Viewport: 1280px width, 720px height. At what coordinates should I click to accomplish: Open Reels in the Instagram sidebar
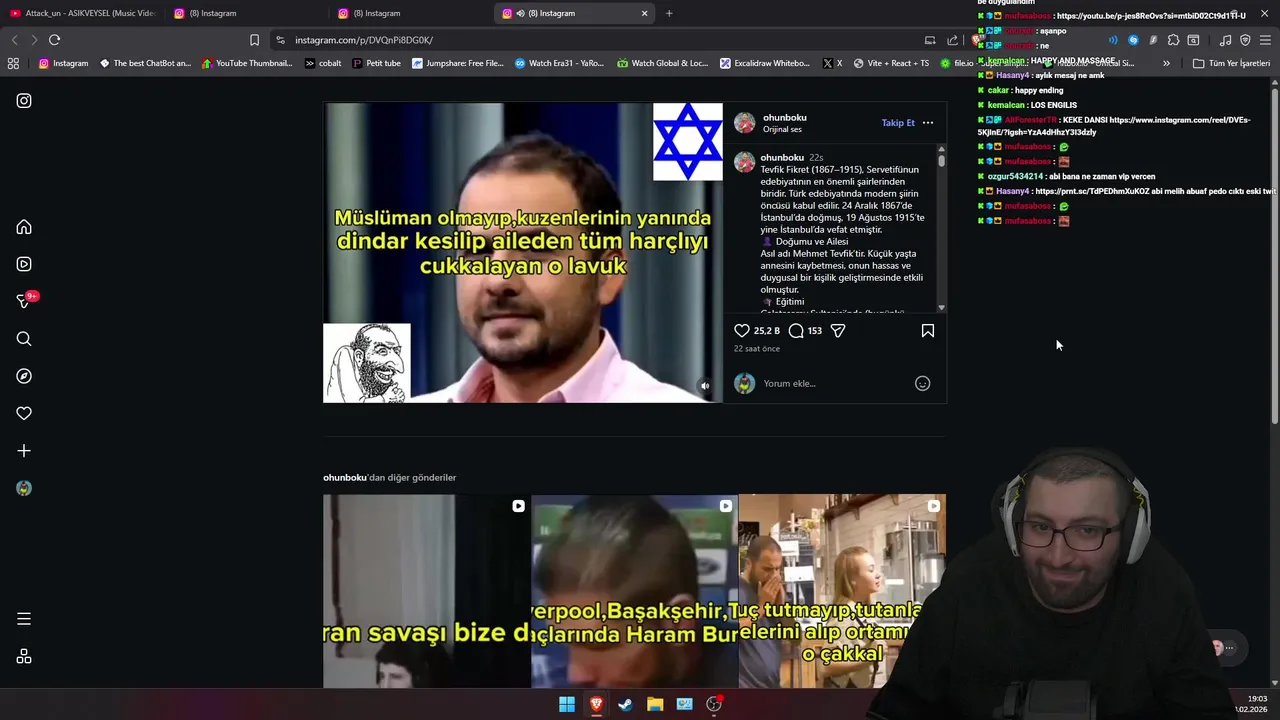tap(24, 264)
